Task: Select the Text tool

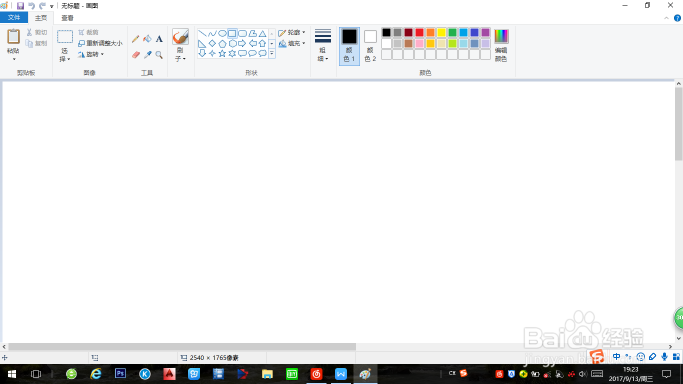Action: coord(159,39)
